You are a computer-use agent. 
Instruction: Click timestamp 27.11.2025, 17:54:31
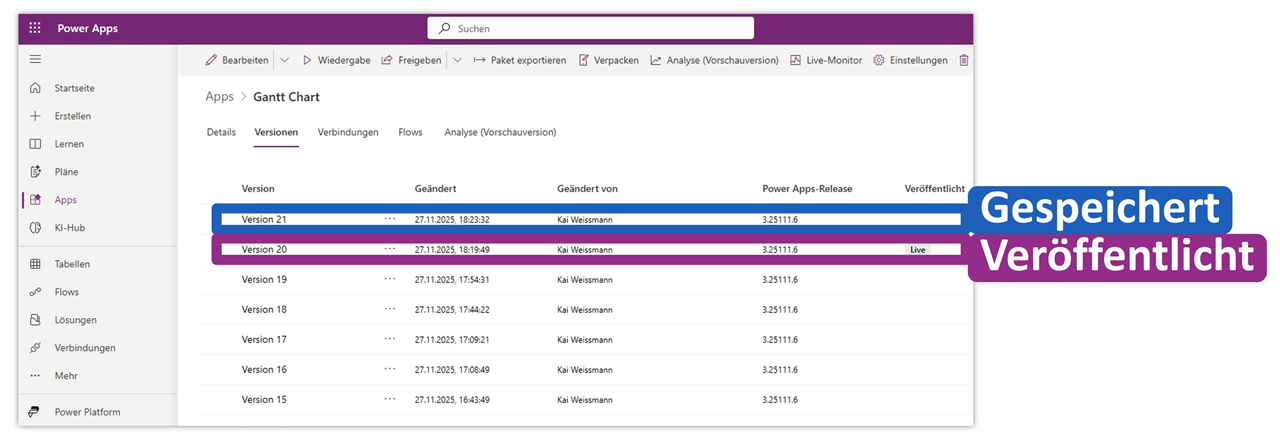click(x=452, y=279)
